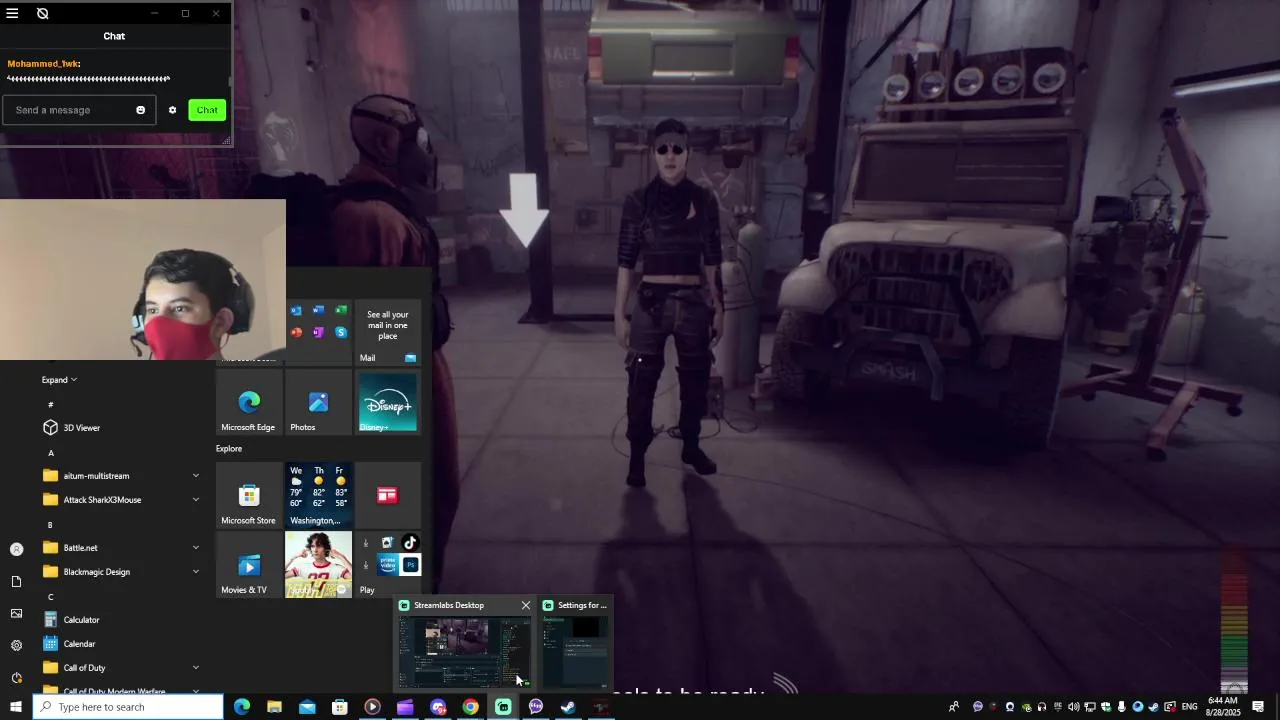Expand the Attack SharkX3Mouse folder
Screen dimensions: 1280x720
[120, 500]
